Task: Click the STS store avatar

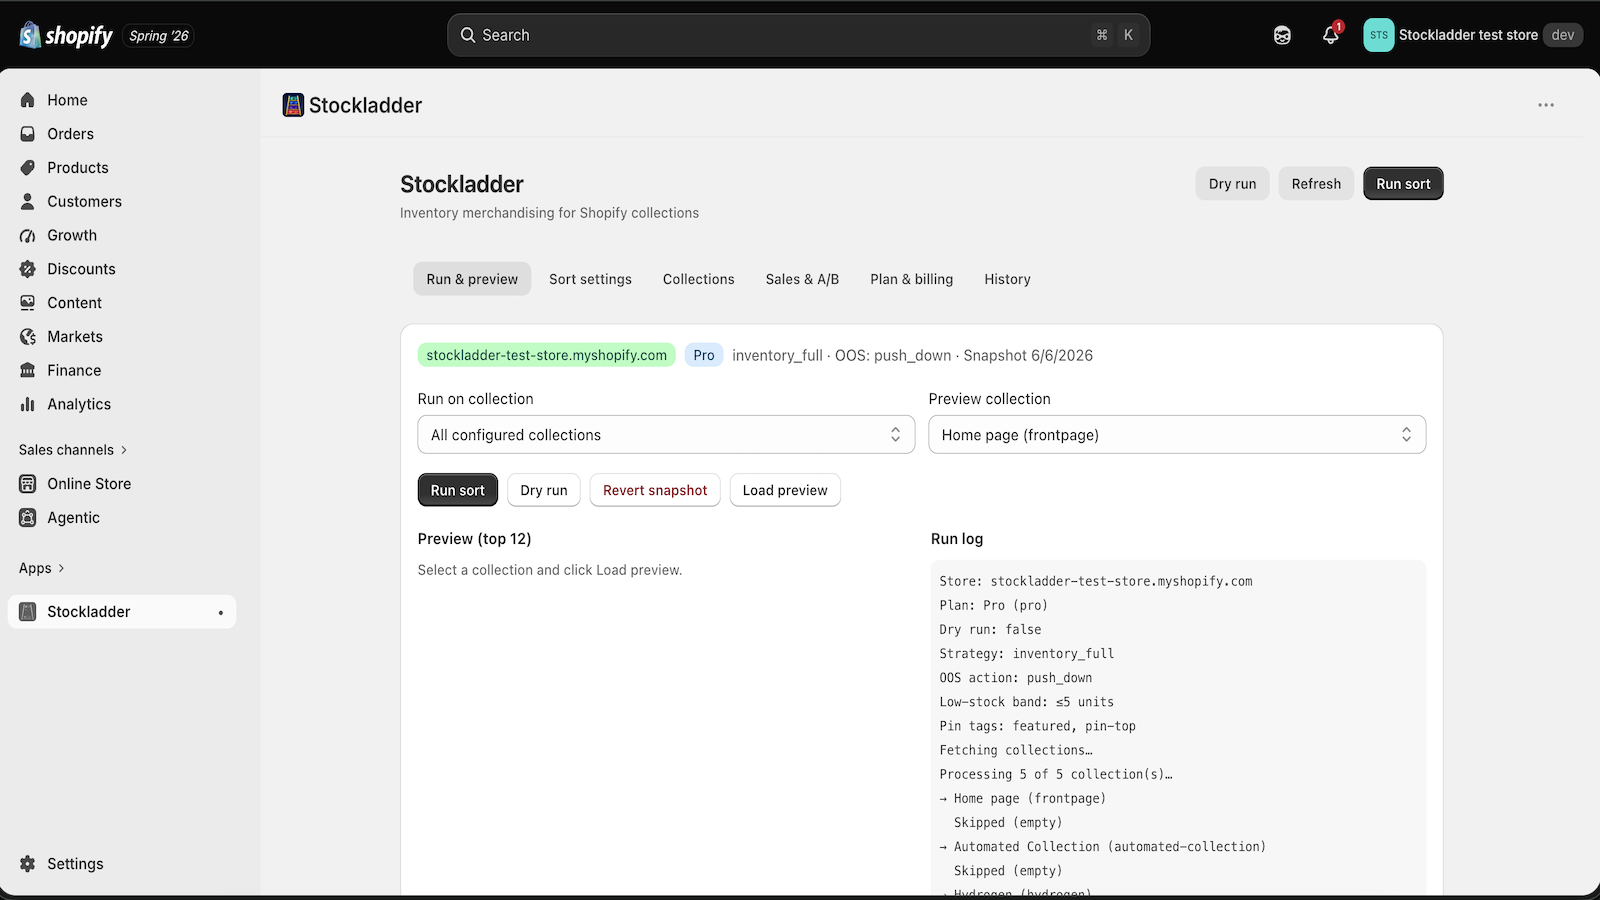Action: [x=1379, y=35]
